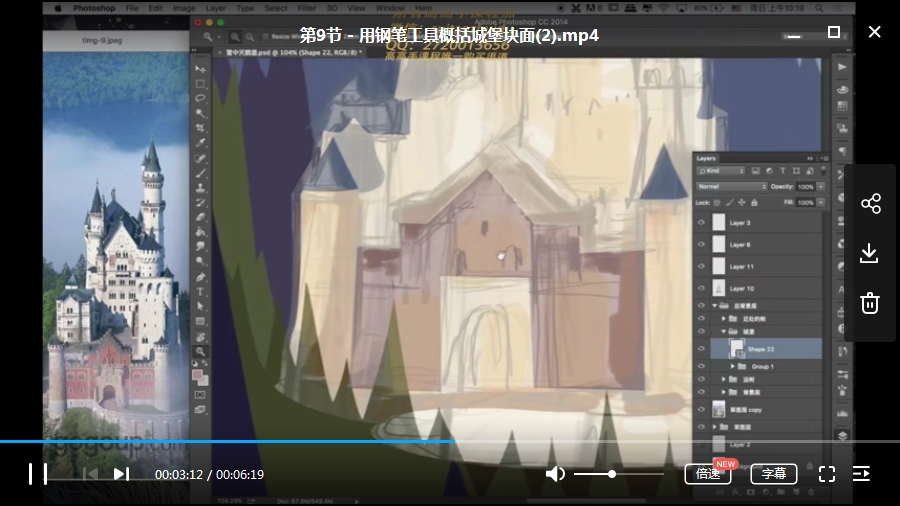The height and width of the screenshot is (506, 900).
Task: Click the share icon in the video player
Action: click(x=871, y=204)
